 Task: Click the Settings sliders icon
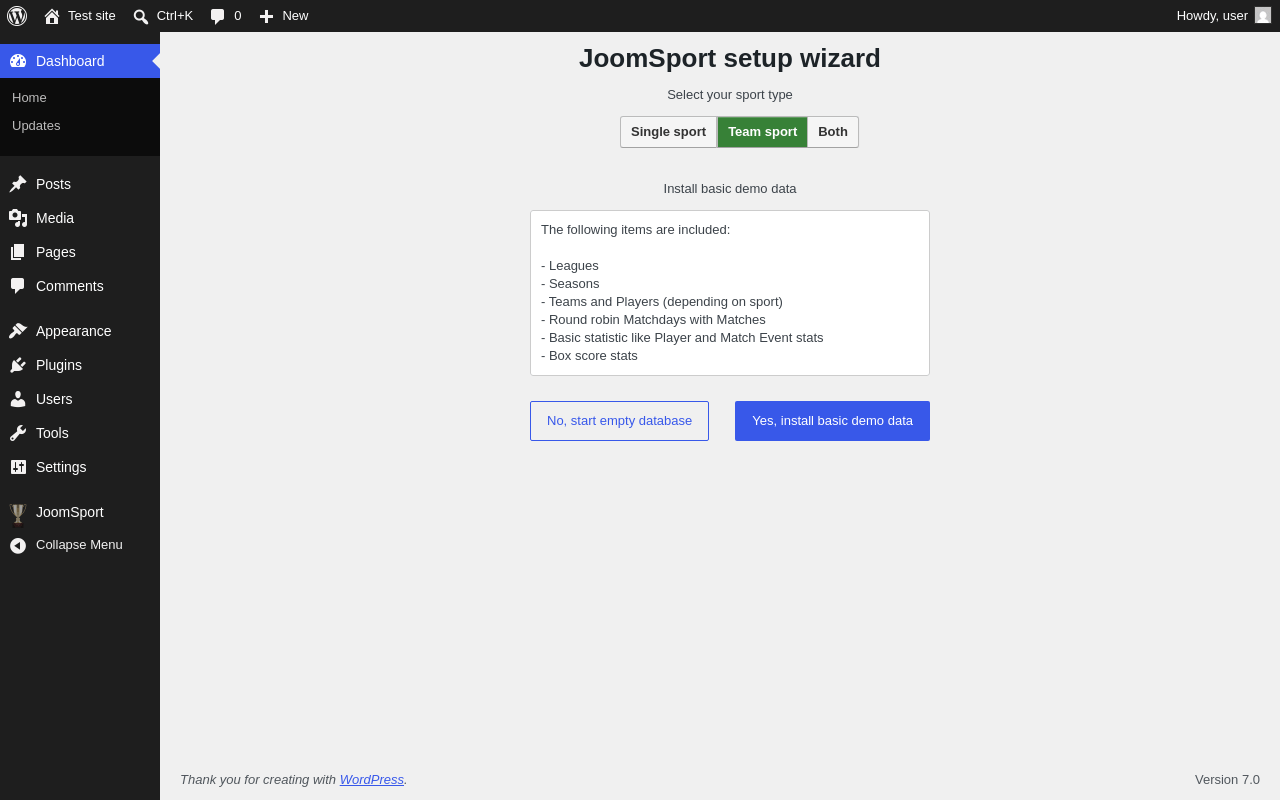coord(18,467)
